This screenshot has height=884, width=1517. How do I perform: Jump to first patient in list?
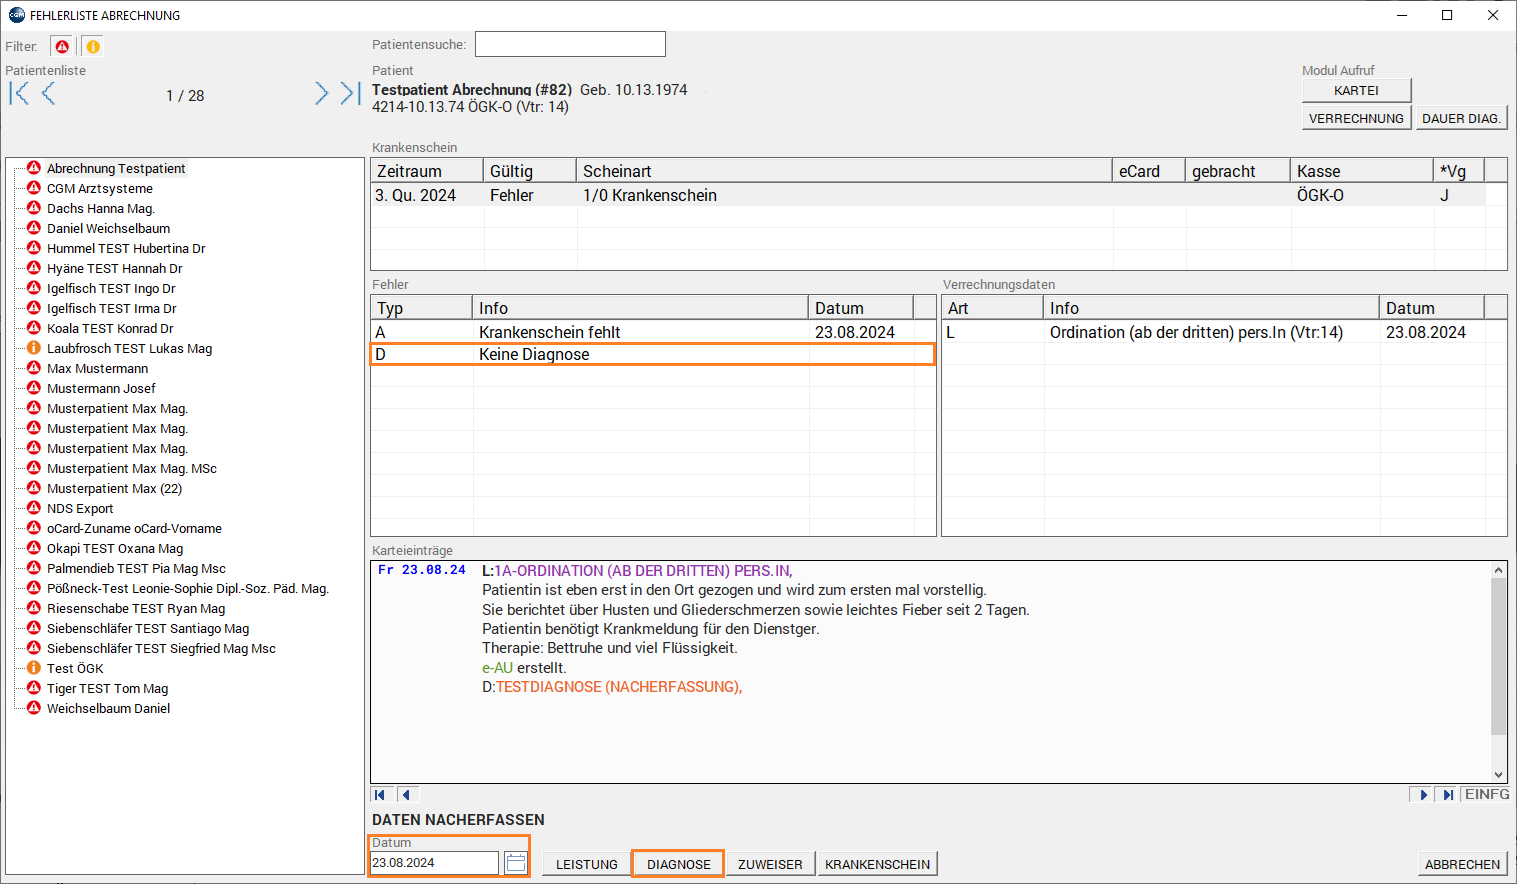(x=19, y=94)
